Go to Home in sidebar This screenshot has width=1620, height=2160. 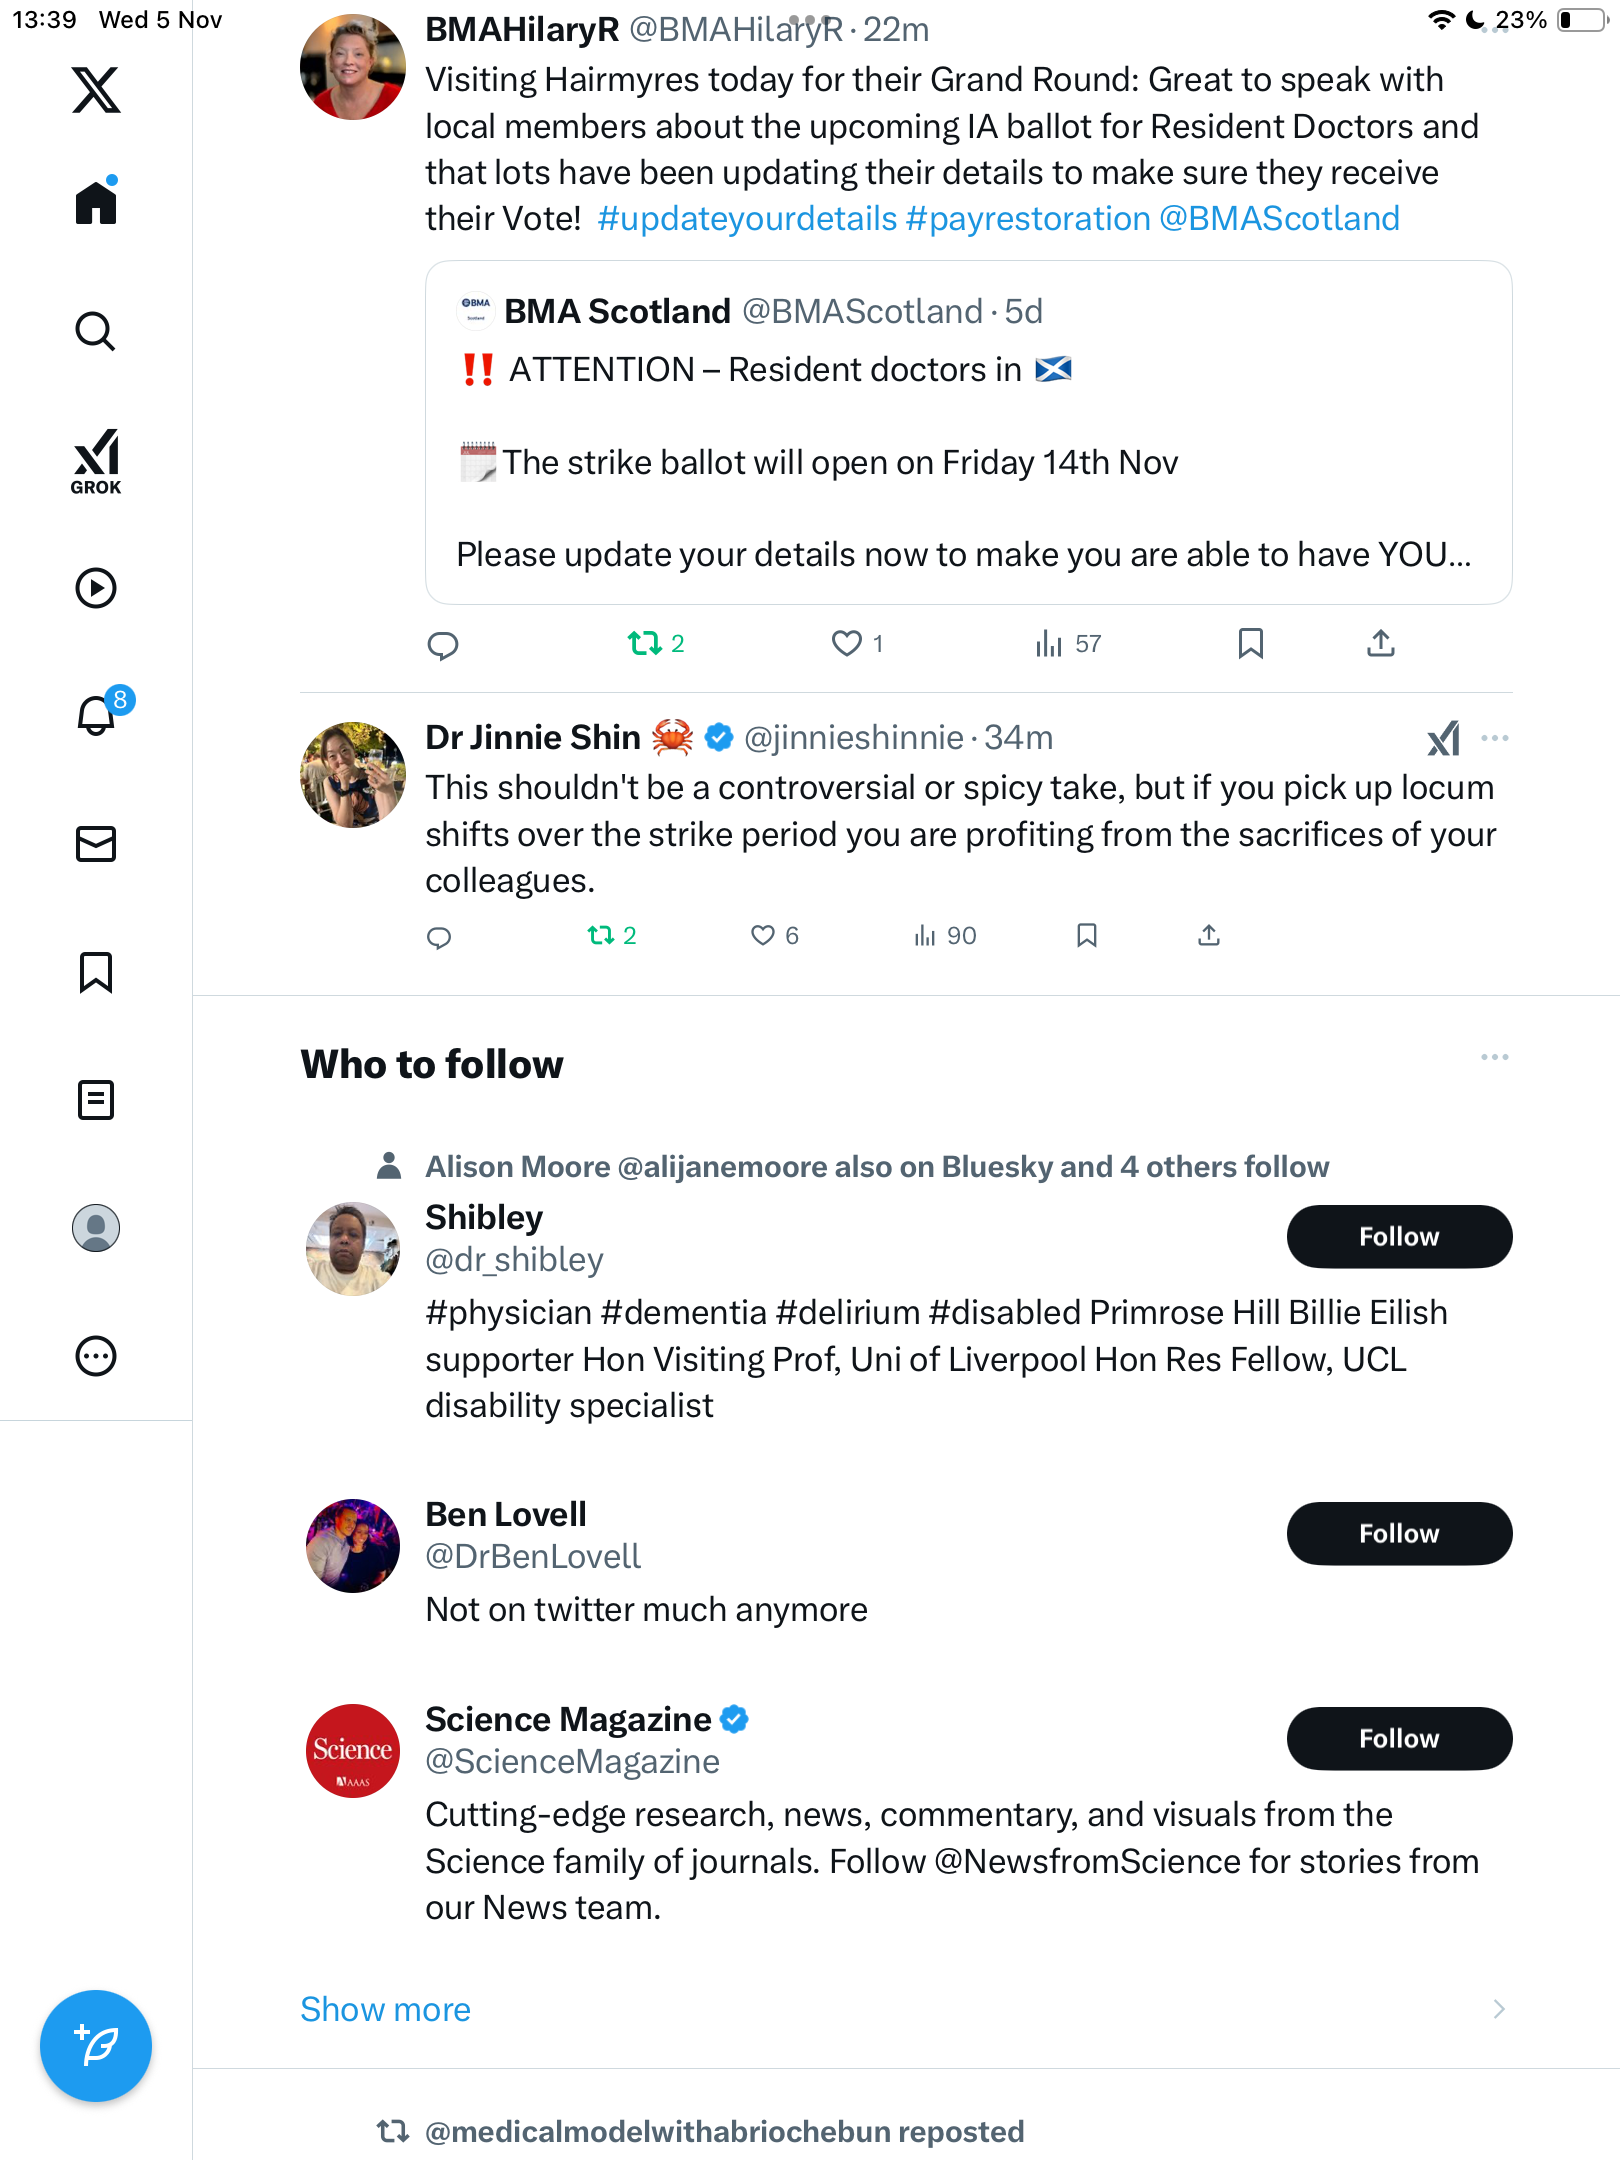click(x=96, y=203)
